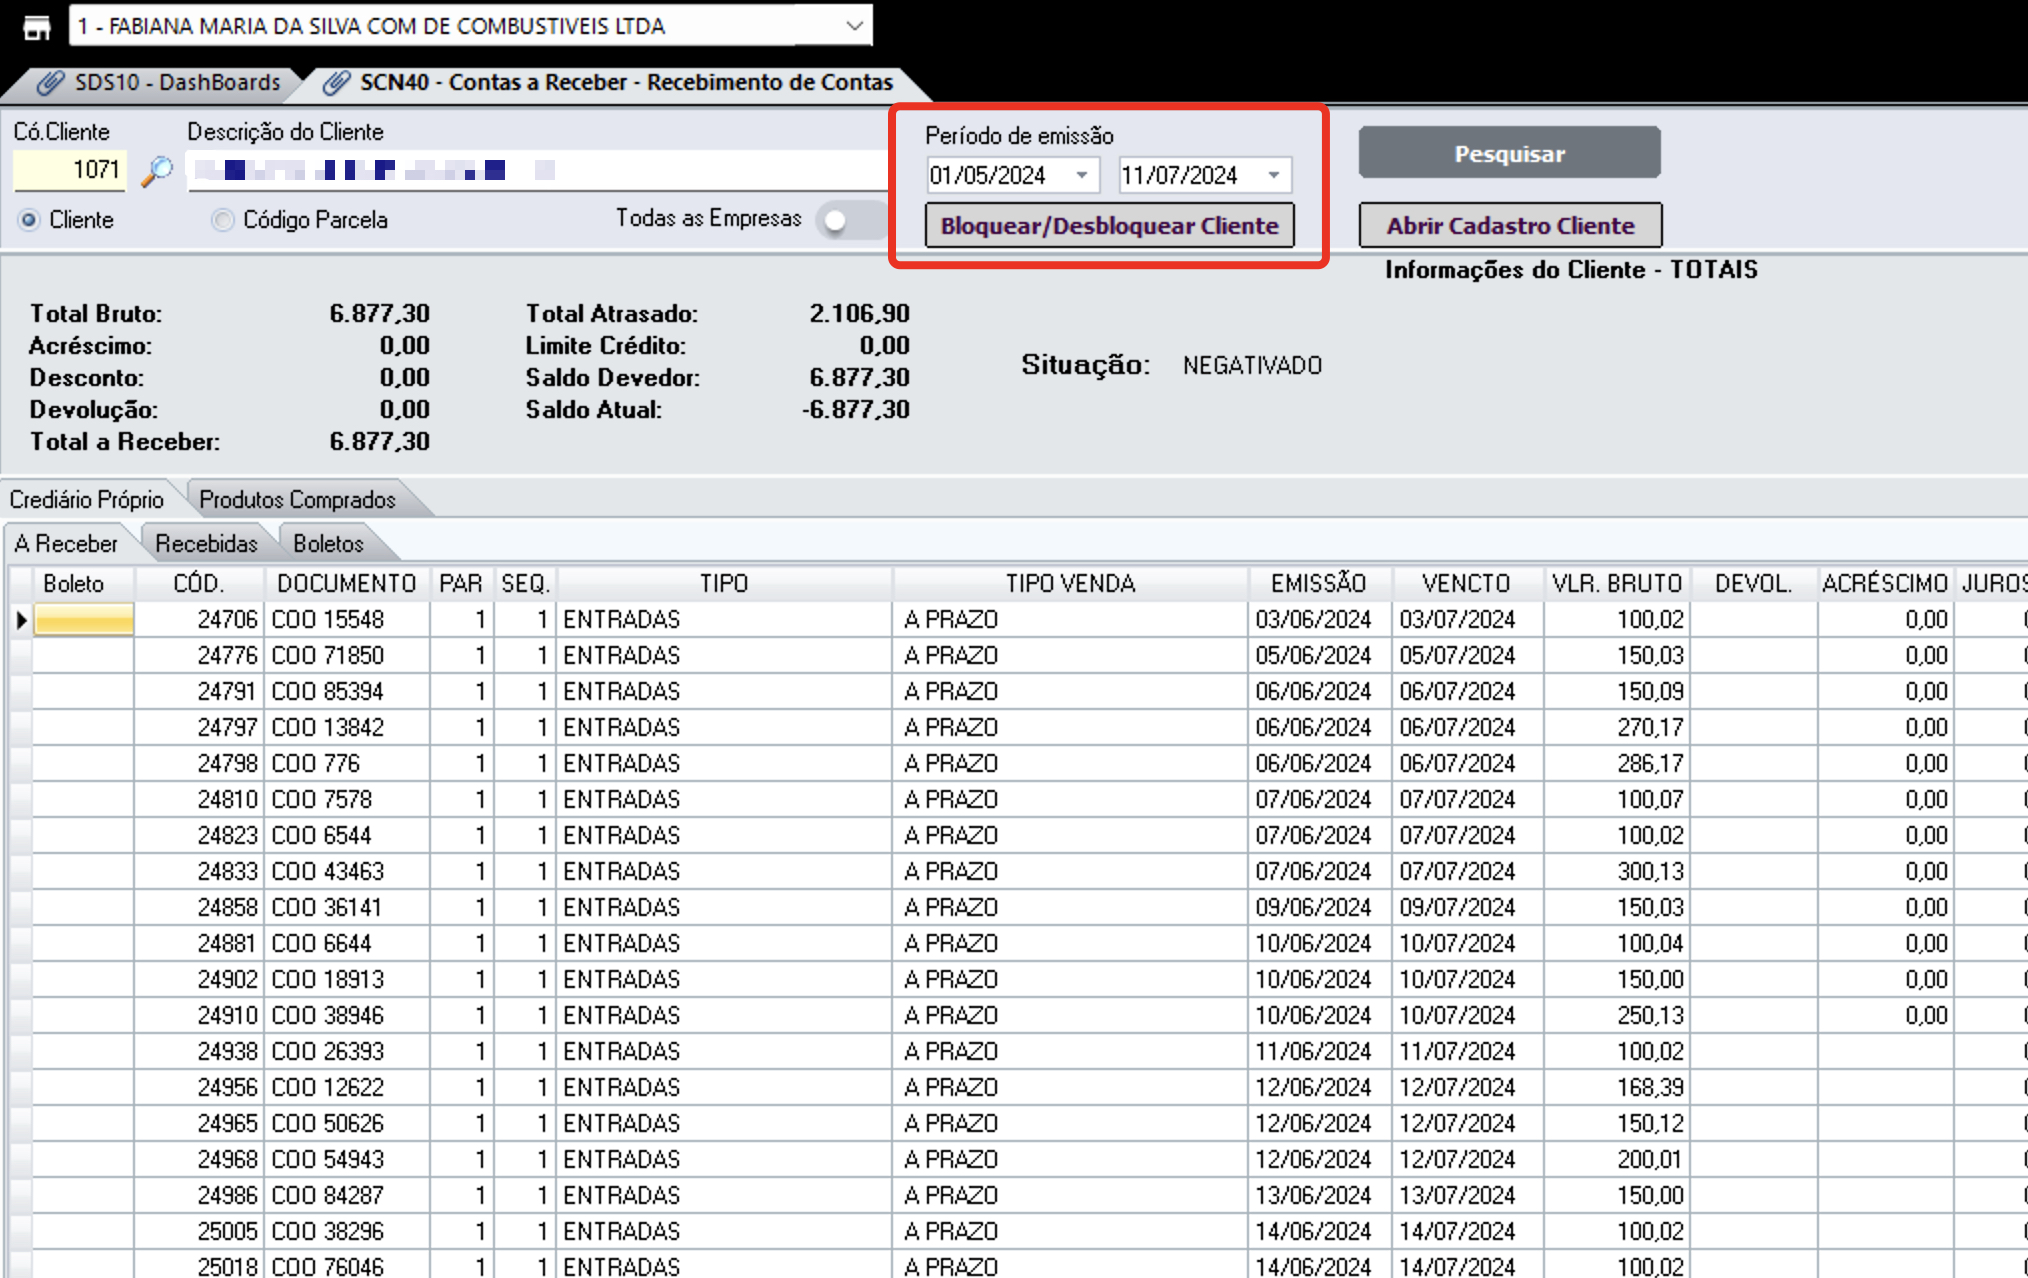Image resolution: width=2028 pixels, height=1278 pixels.
Task: Click the highlighted Boleto cell in first row
Action: [x=84, y=620]
